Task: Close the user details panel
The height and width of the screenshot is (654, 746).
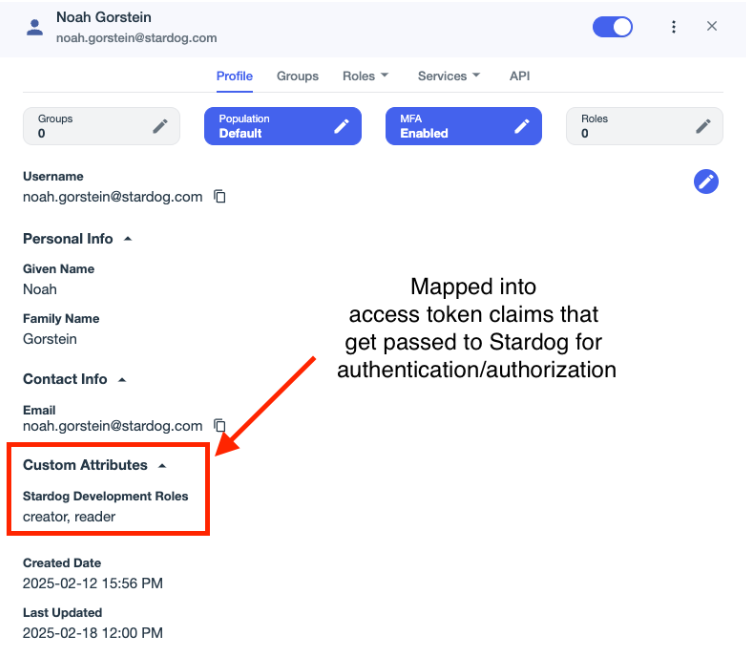Action: point(712,26)
